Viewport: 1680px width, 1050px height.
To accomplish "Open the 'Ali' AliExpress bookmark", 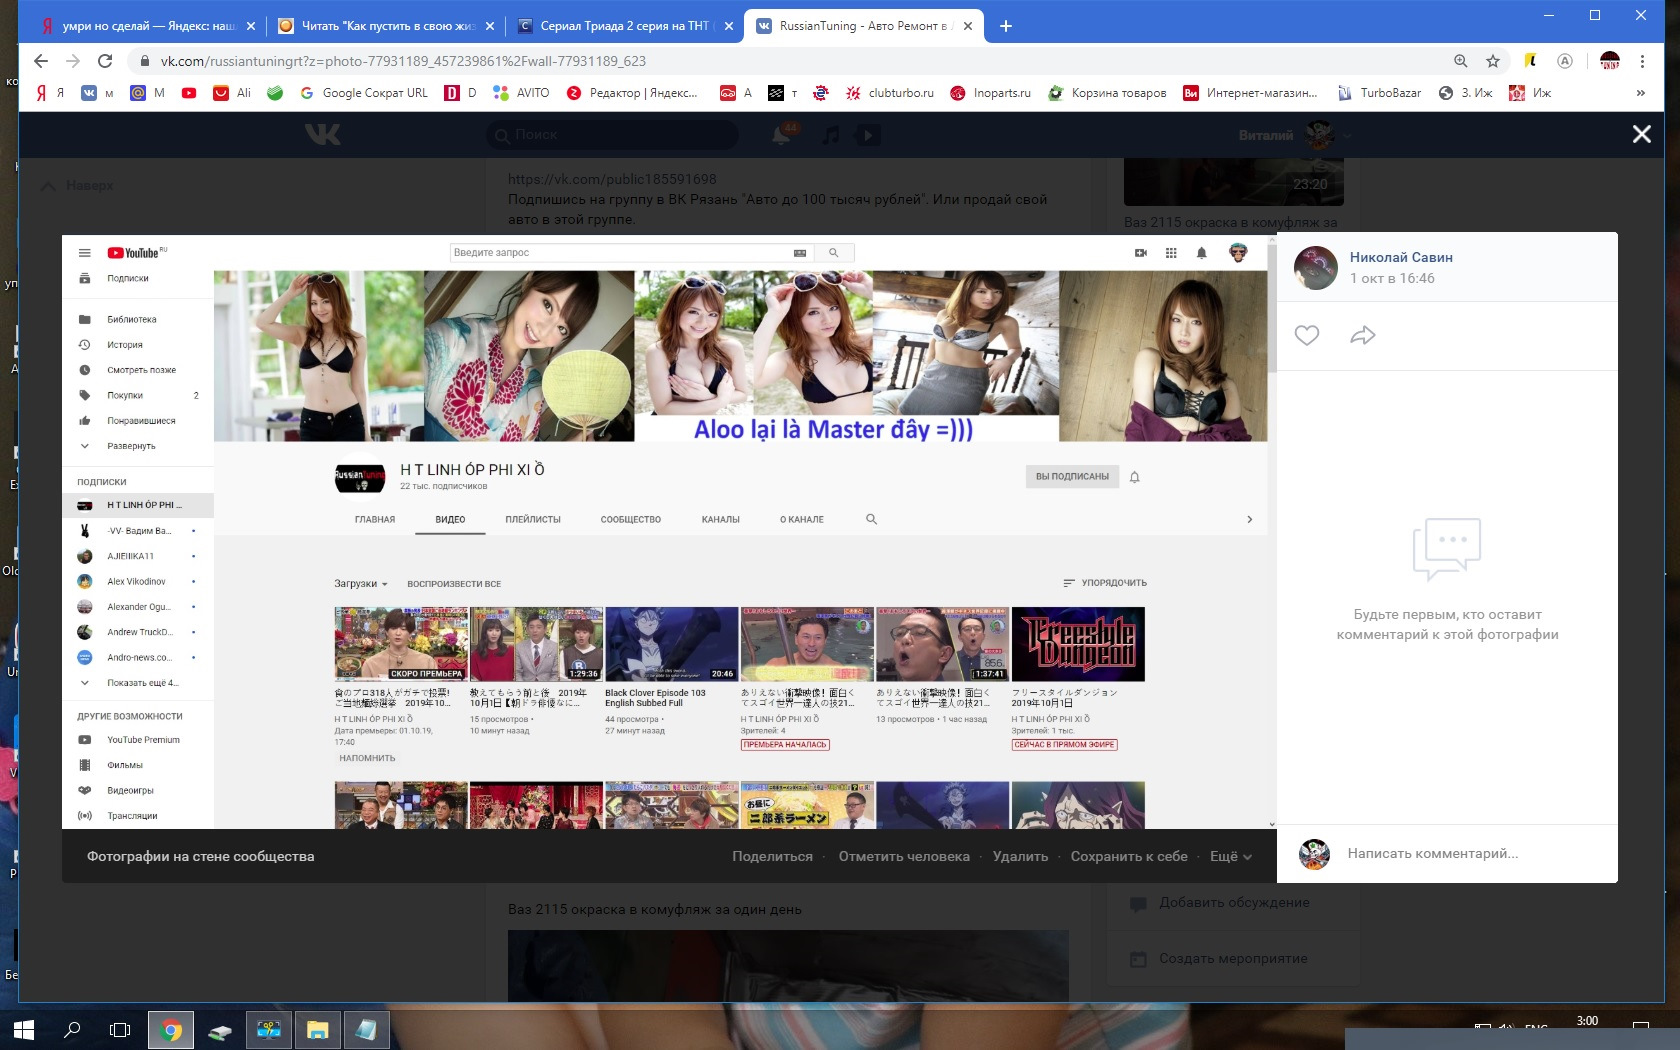I will pyautogui.click(x=232, y=93).
